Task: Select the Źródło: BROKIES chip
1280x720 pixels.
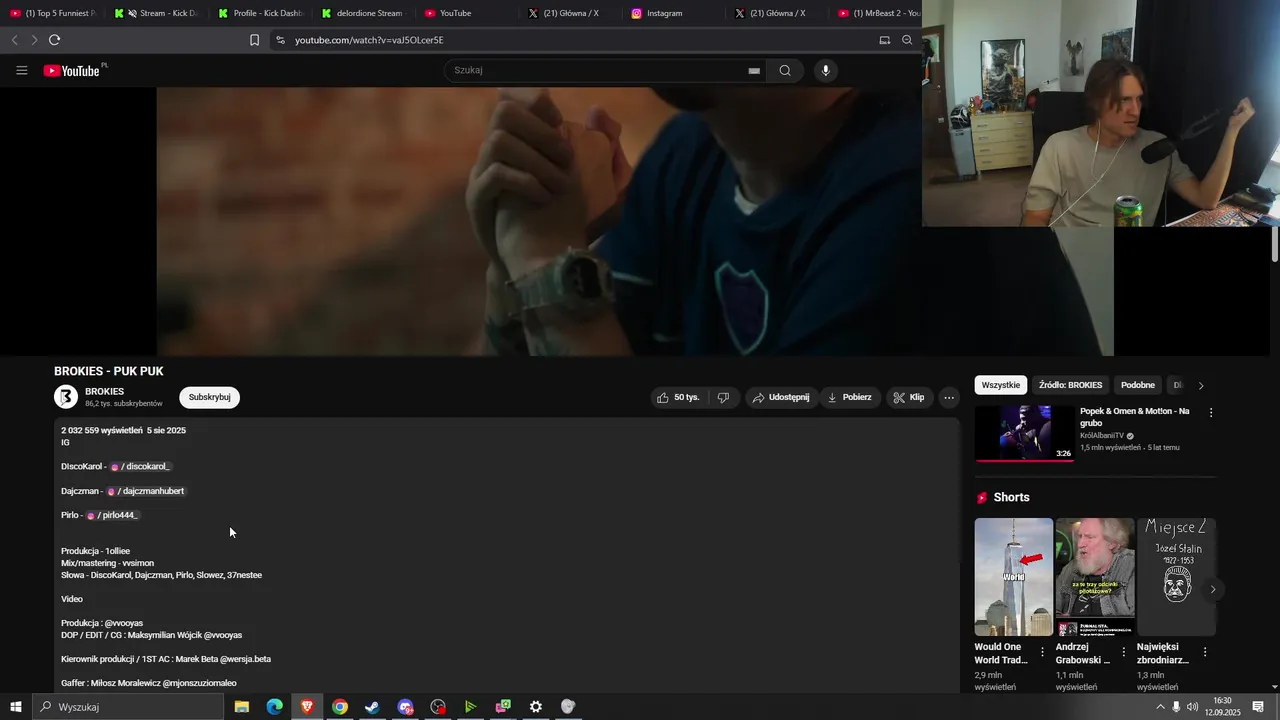Action: coord(1070,385)
